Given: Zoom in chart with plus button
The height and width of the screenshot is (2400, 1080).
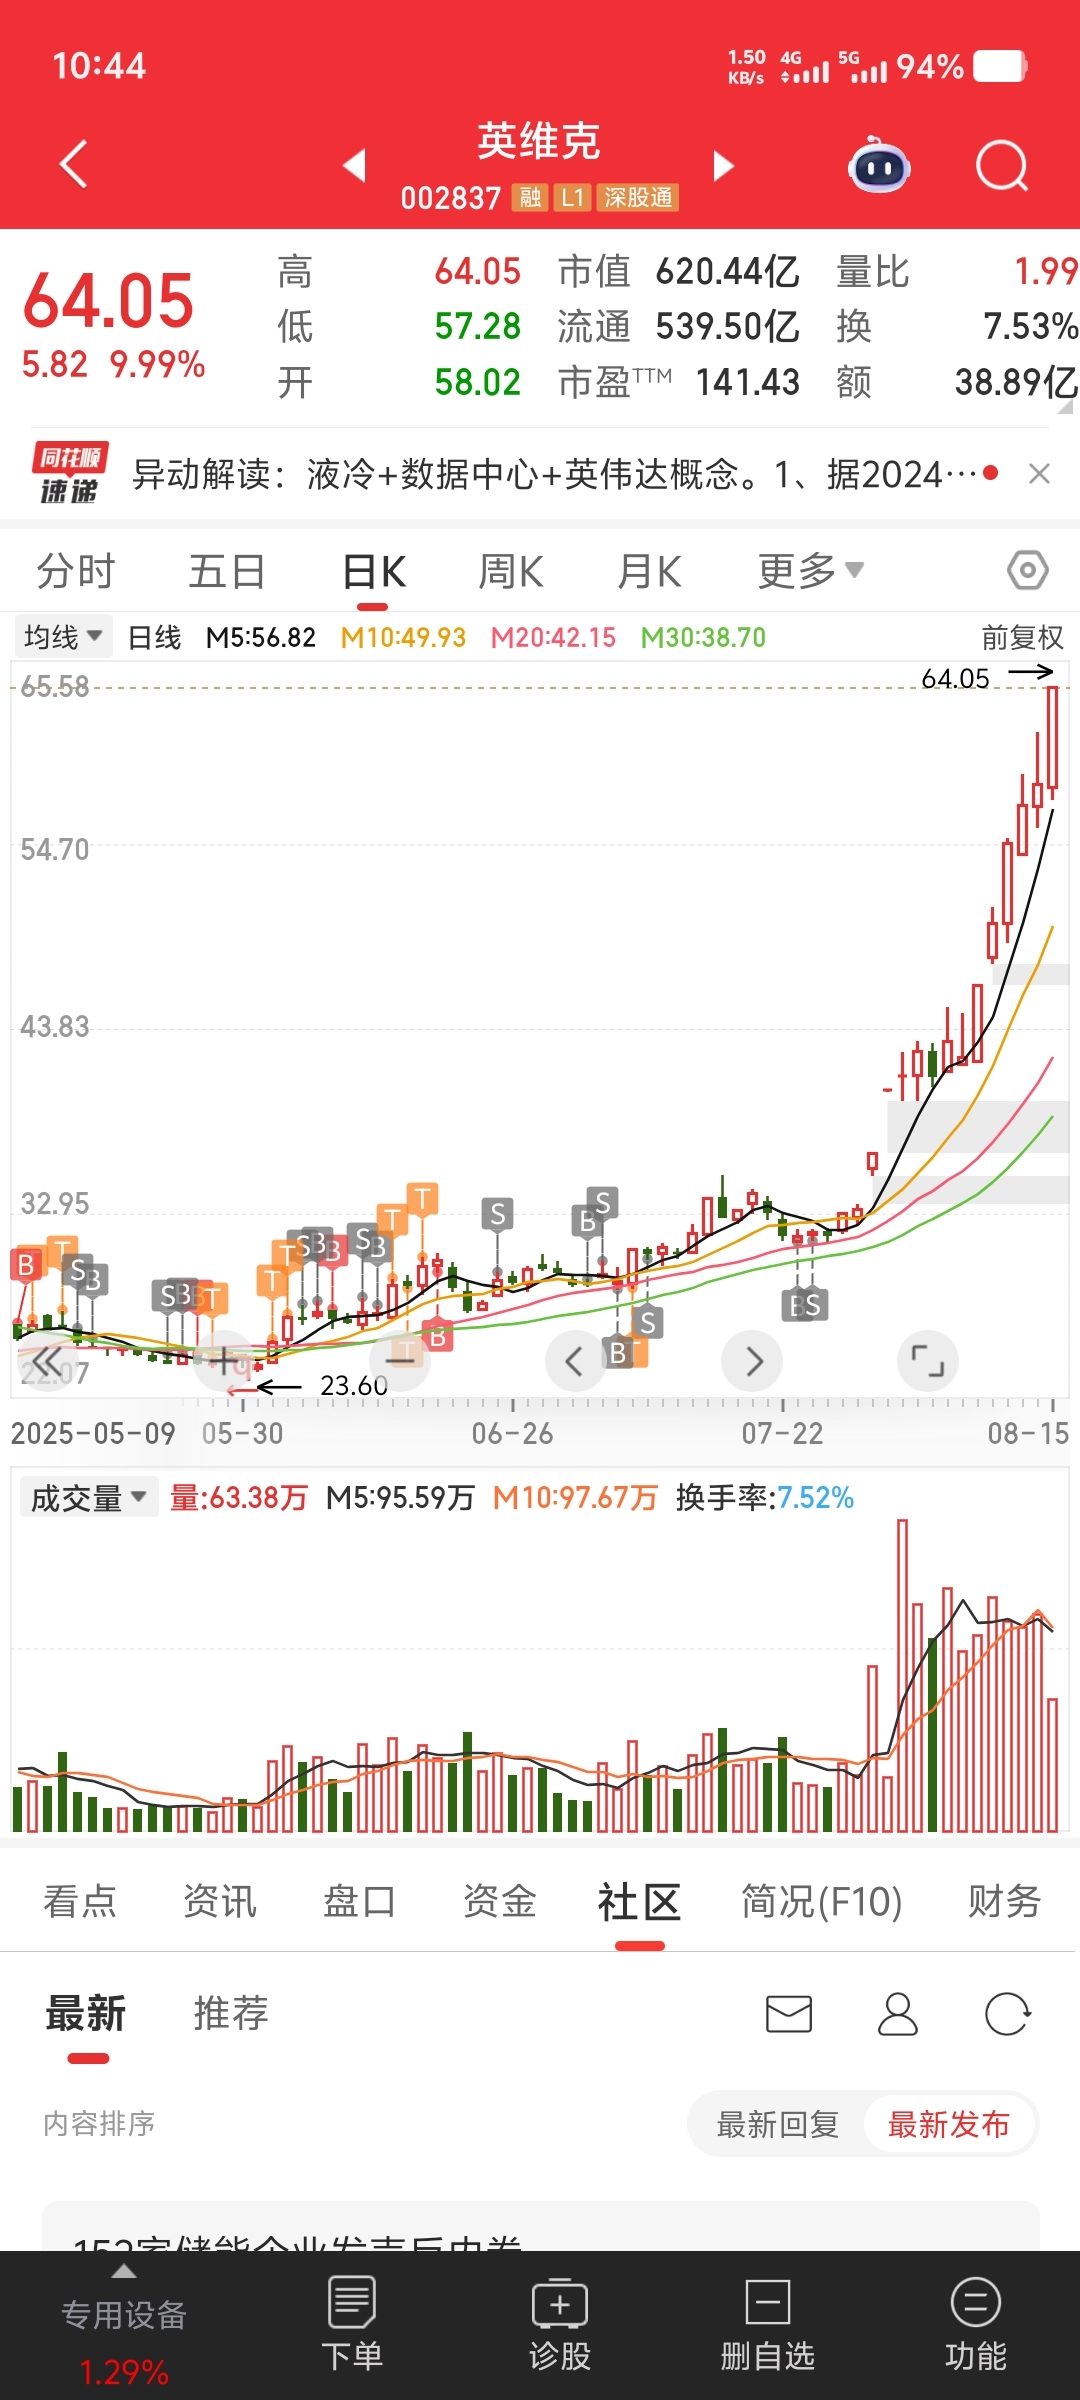Looking at the screenshot, I should (x=224, y=1361).
